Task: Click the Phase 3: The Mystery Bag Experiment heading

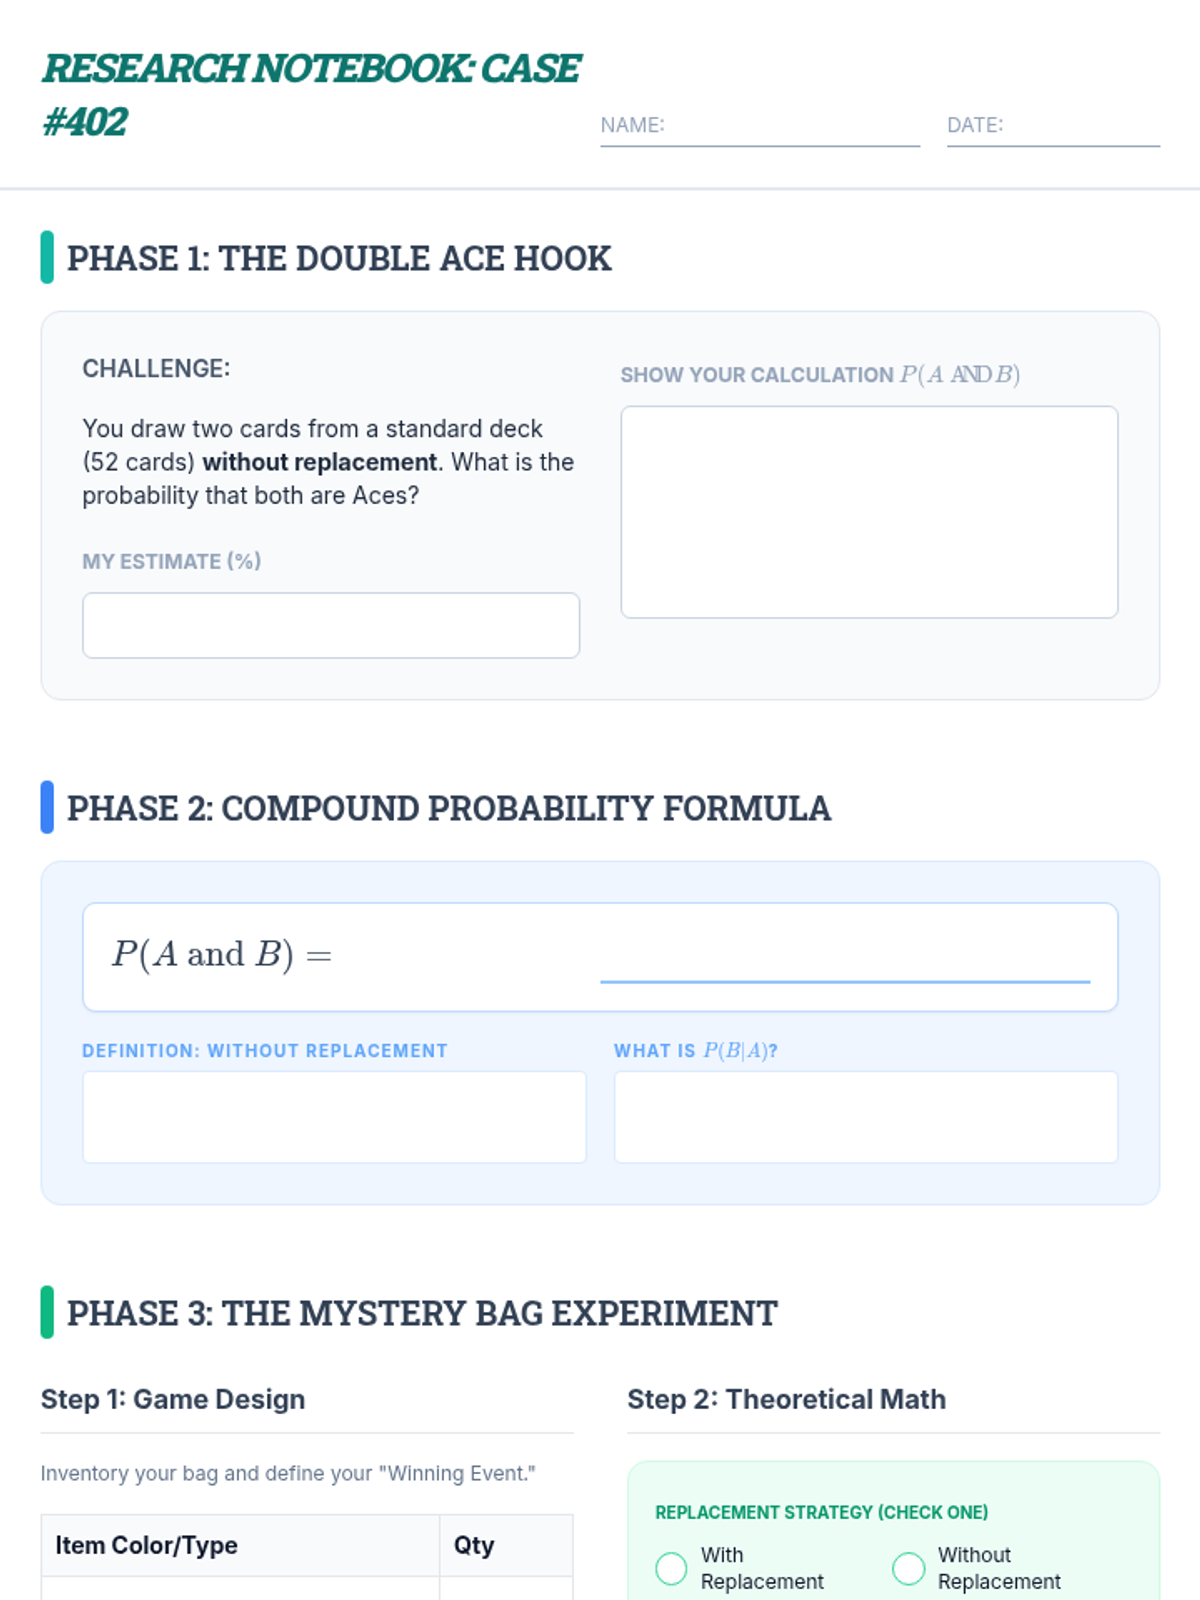Action: (x=422, y=1313)
